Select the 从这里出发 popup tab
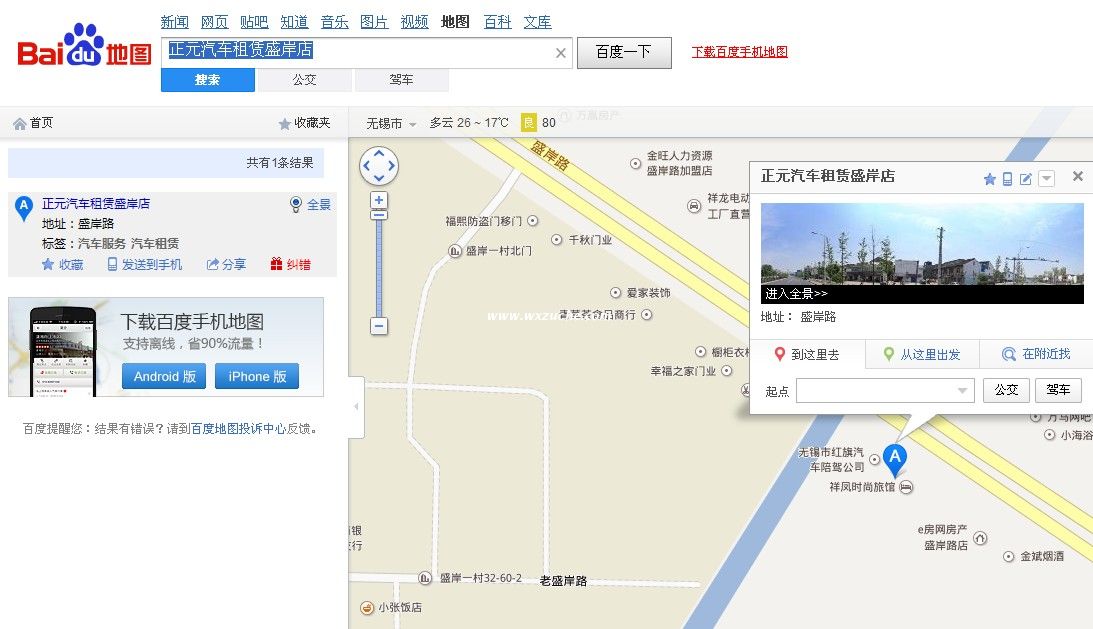 [922, 354]
